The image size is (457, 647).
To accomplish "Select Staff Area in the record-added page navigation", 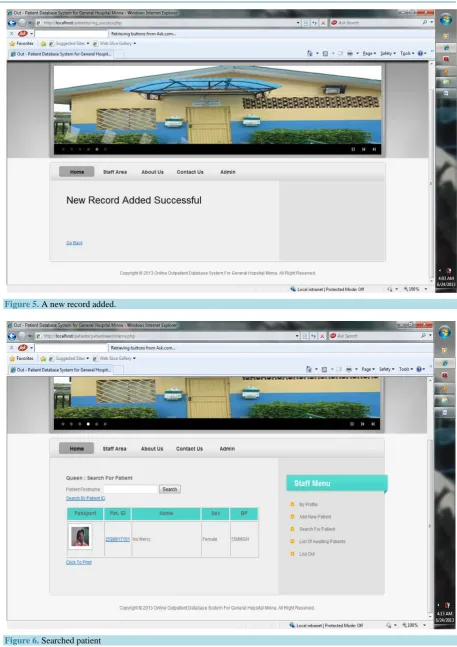I will [x=115, y=172].
